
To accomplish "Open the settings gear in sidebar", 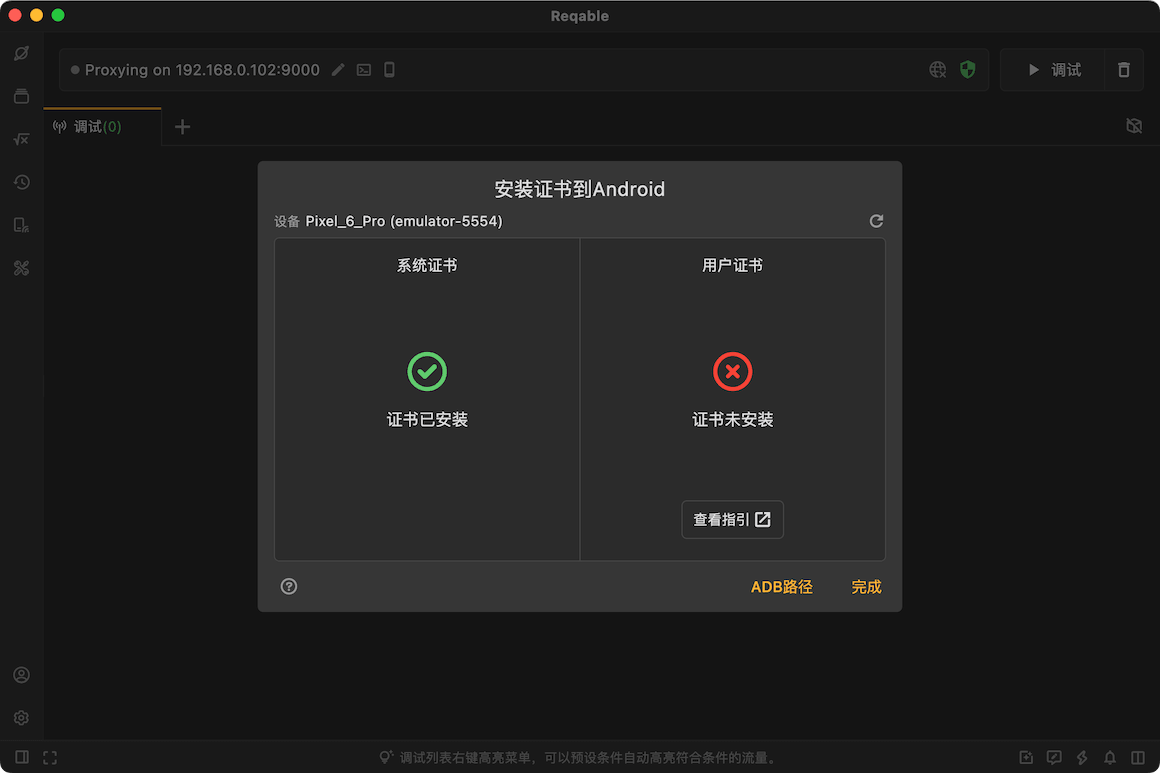I will 21,718.
